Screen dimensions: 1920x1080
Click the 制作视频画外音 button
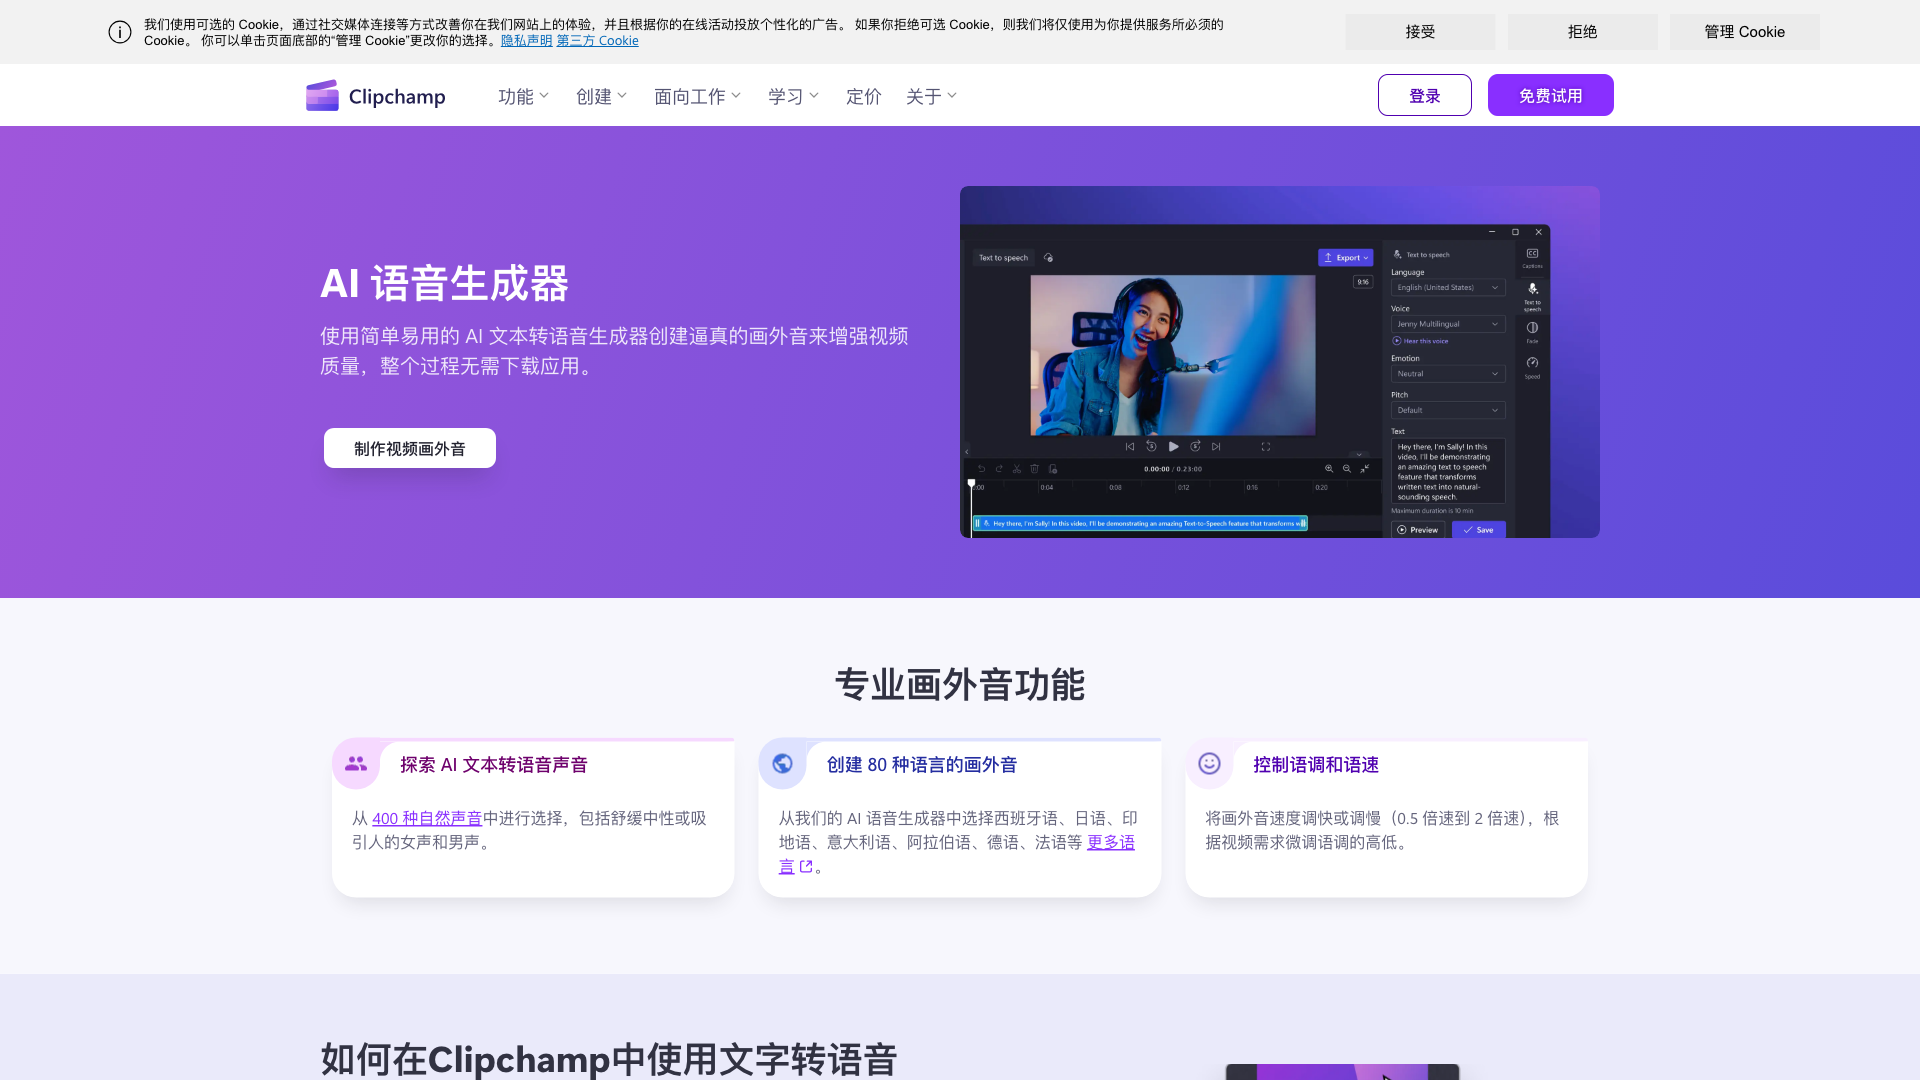(x=410, y=448)
